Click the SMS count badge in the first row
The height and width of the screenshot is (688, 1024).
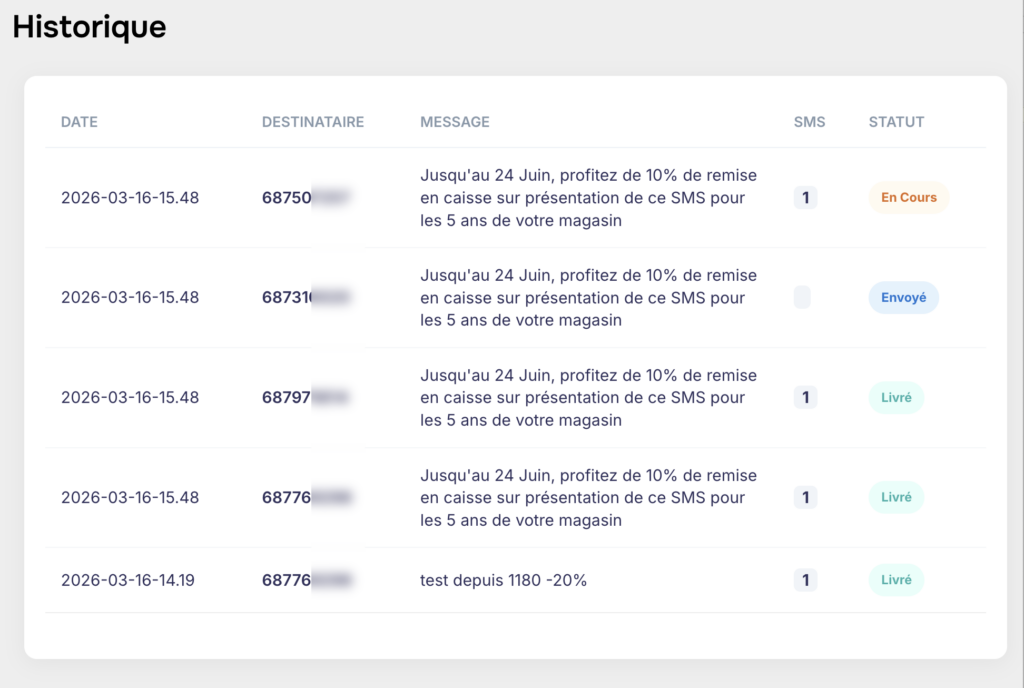(805, 197)
